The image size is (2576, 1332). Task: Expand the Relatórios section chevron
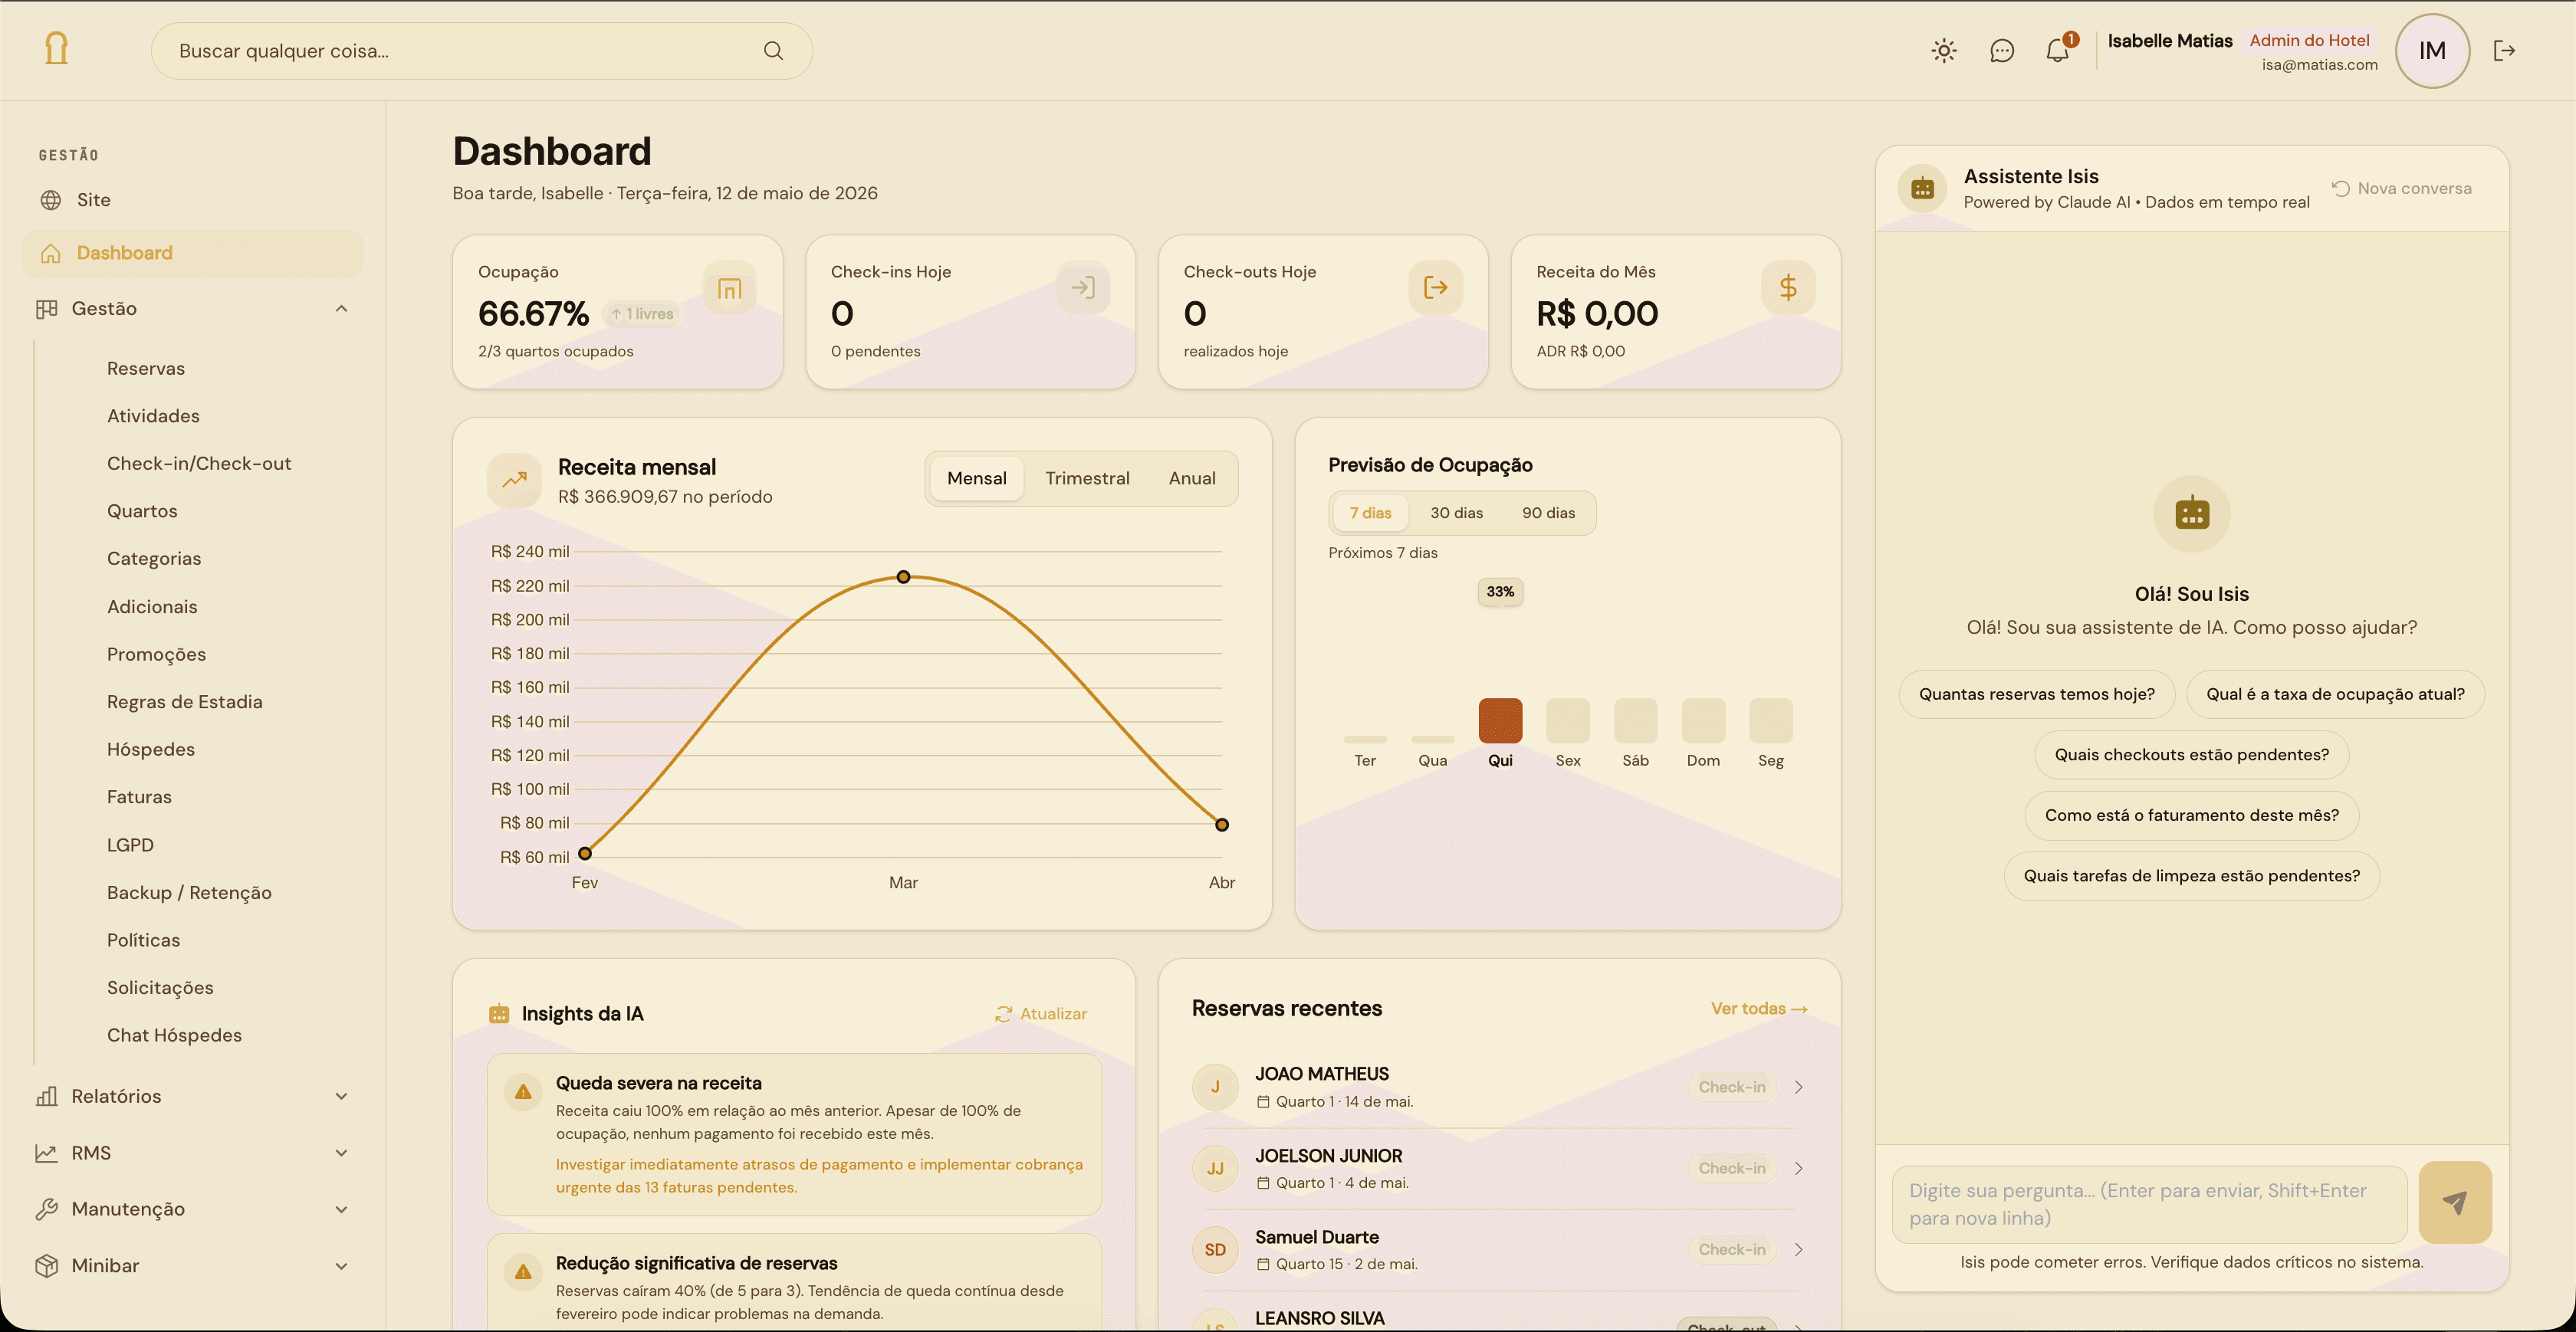[342, 1097]
